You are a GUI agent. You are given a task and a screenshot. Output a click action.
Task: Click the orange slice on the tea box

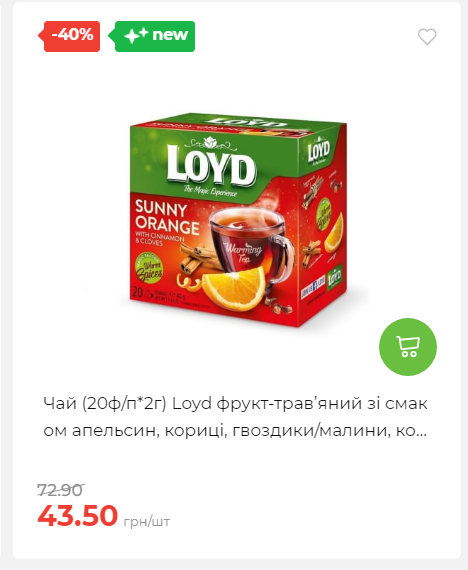[233, 289]
